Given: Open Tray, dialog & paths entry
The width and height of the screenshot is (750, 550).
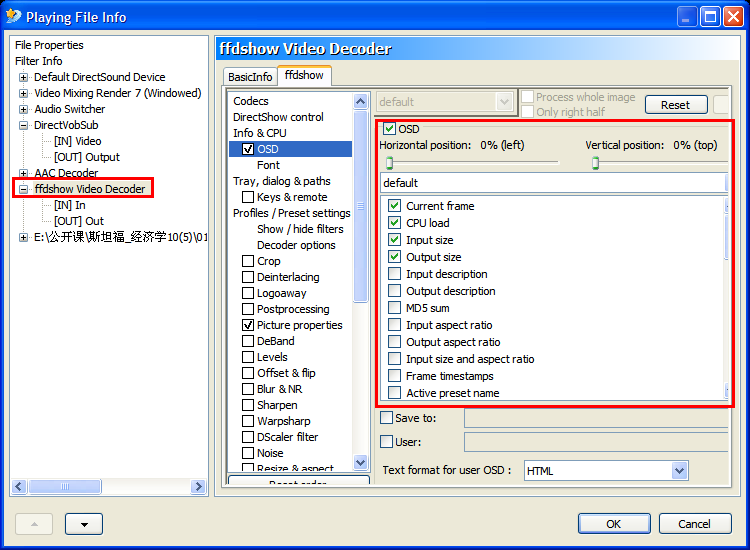Looking at the screenshot, I should (282, 181).
